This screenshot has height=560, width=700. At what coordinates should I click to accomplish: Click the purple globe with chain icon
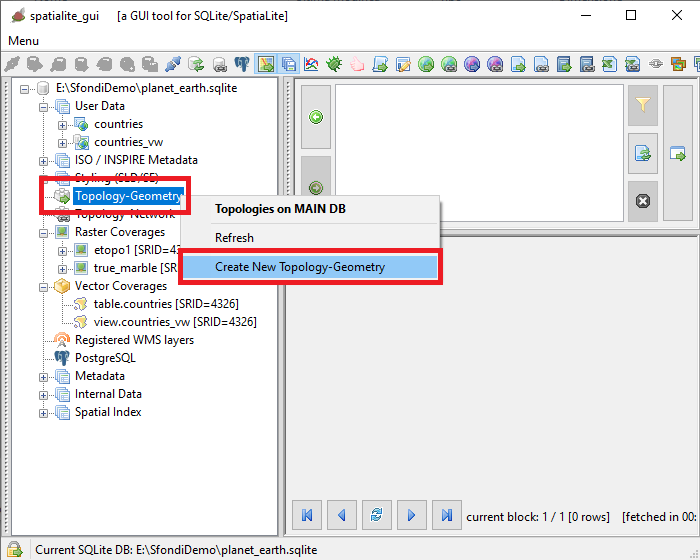click(495, 64)
